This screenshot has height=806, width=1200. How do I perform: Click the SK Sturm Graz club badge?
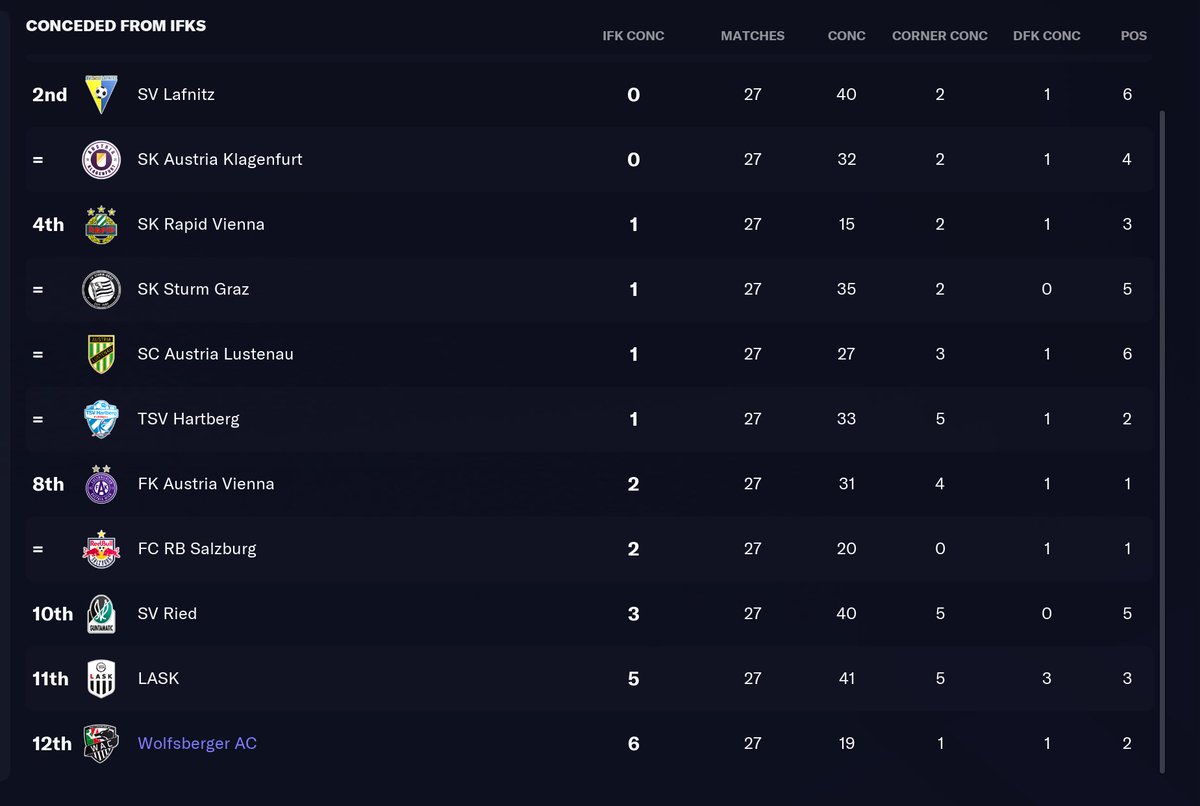[x=101, y=289]
